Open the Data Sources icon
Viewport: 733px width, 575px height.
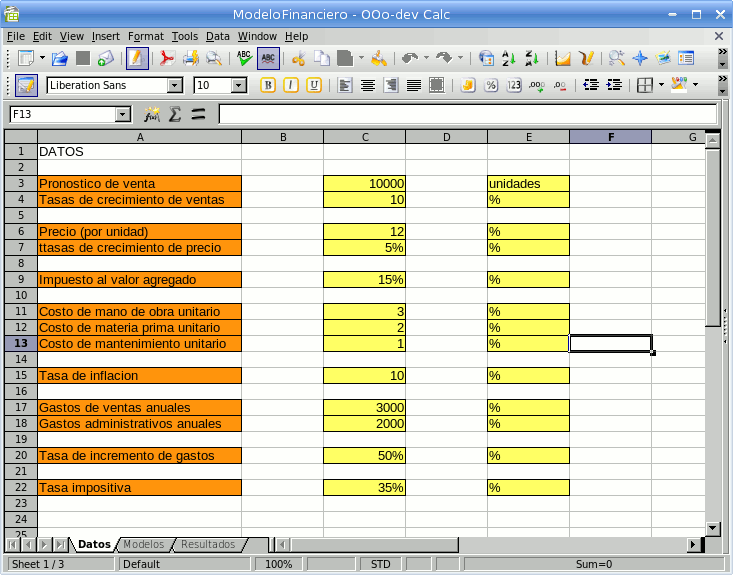(x=686, y=58)
